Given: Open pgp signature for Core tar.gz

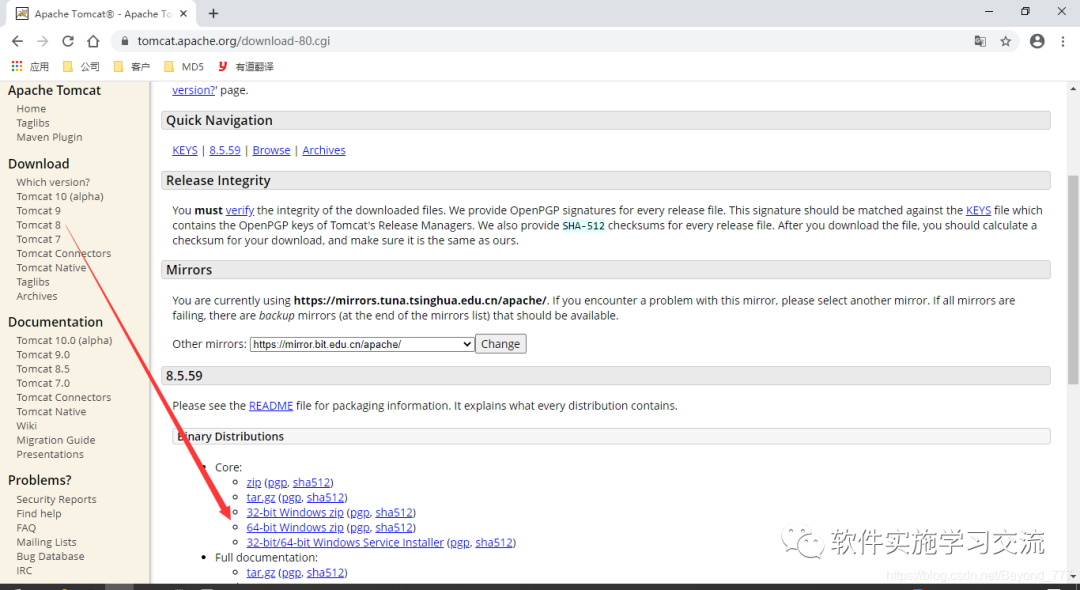Looking at the screenshot, I should [291, 497].
